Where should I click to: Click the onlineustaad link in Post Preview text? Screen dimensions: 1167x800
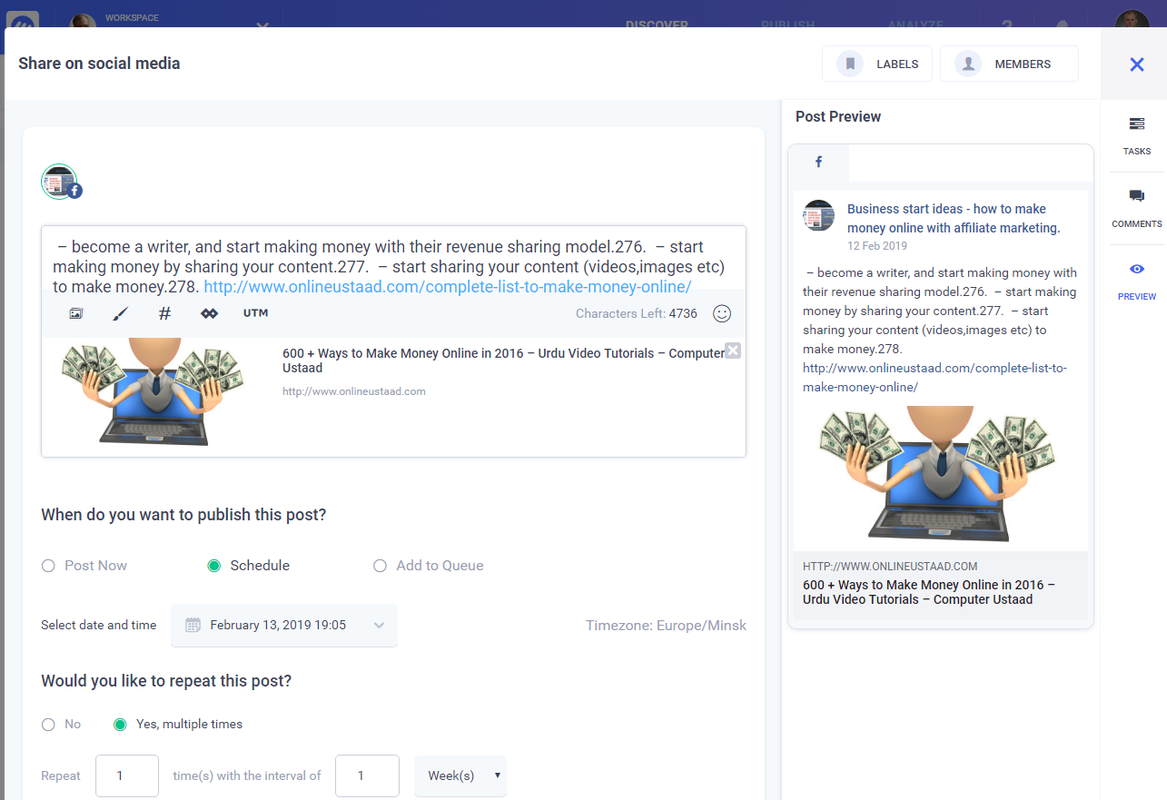[x=934, y=377]
